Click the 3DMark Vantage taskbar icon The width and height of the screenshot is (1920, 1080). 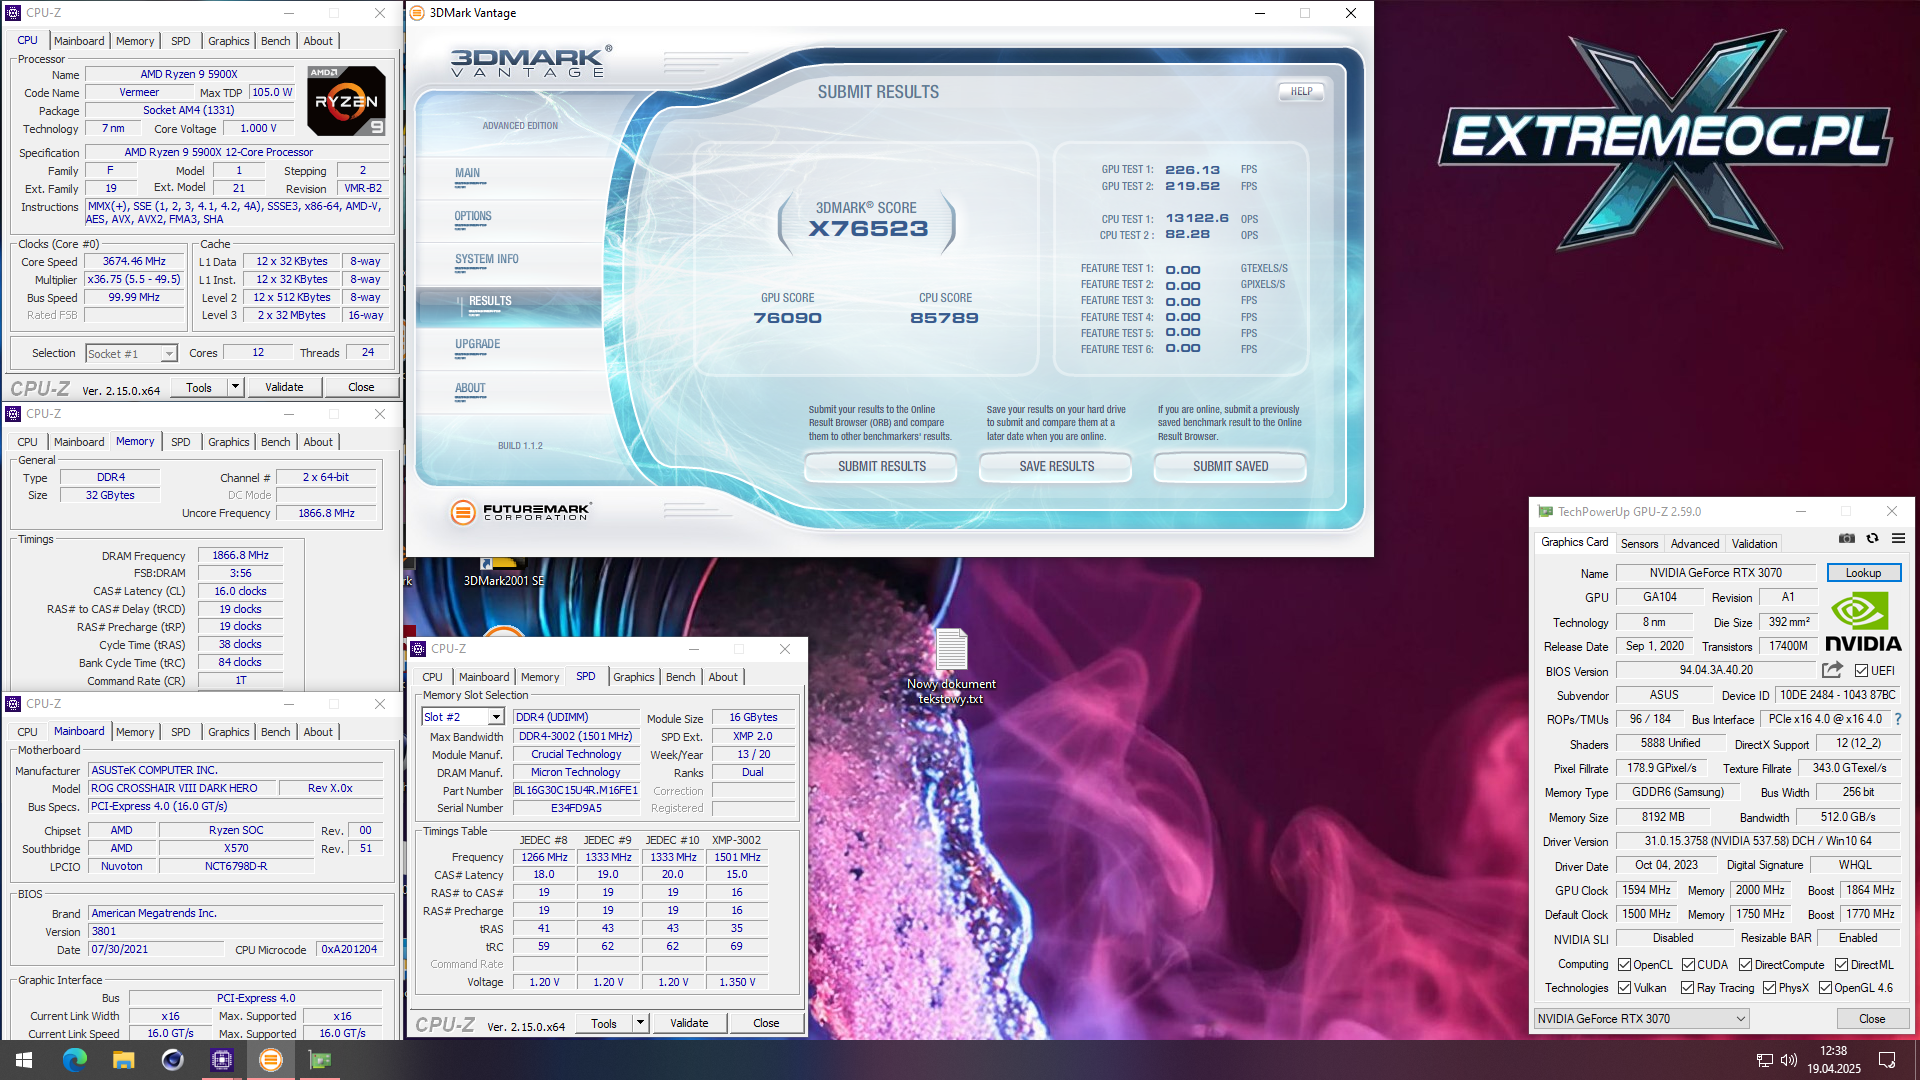pyautogui.click(x=270, y=1060)
